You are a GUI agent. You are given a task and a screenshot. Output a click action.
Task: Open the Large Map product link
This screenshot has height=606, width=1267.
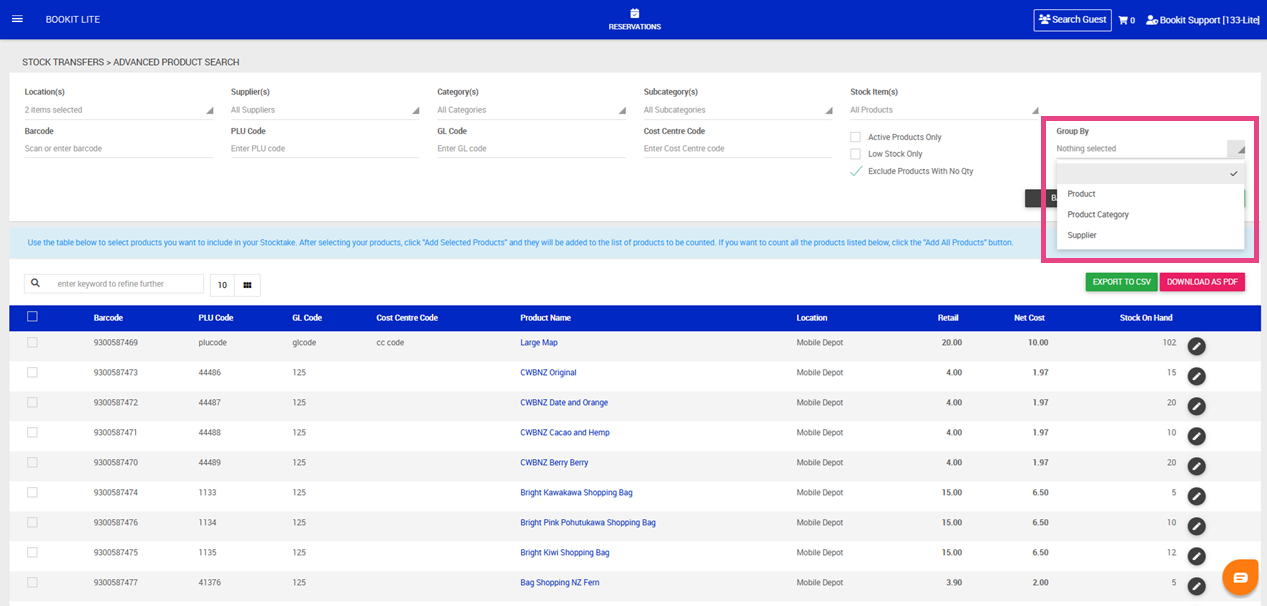(539, 343)
